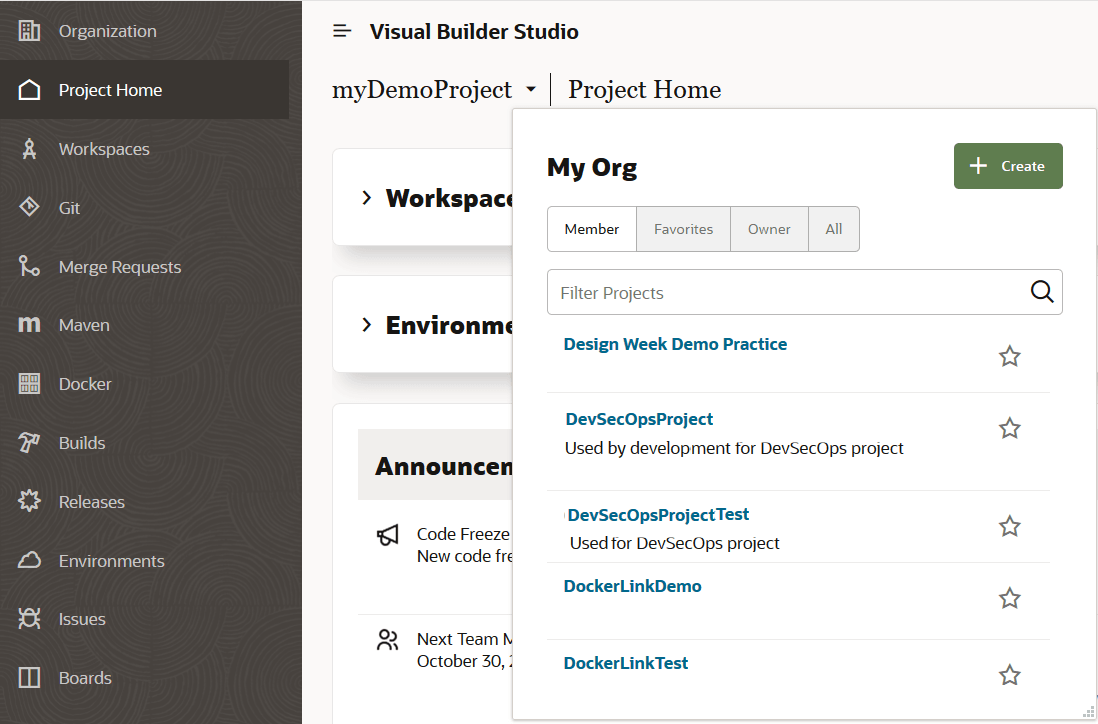Open Environments label in sidebar
Image resolution: width=1098 pixels, height=724 pixels.
[111, 561]
